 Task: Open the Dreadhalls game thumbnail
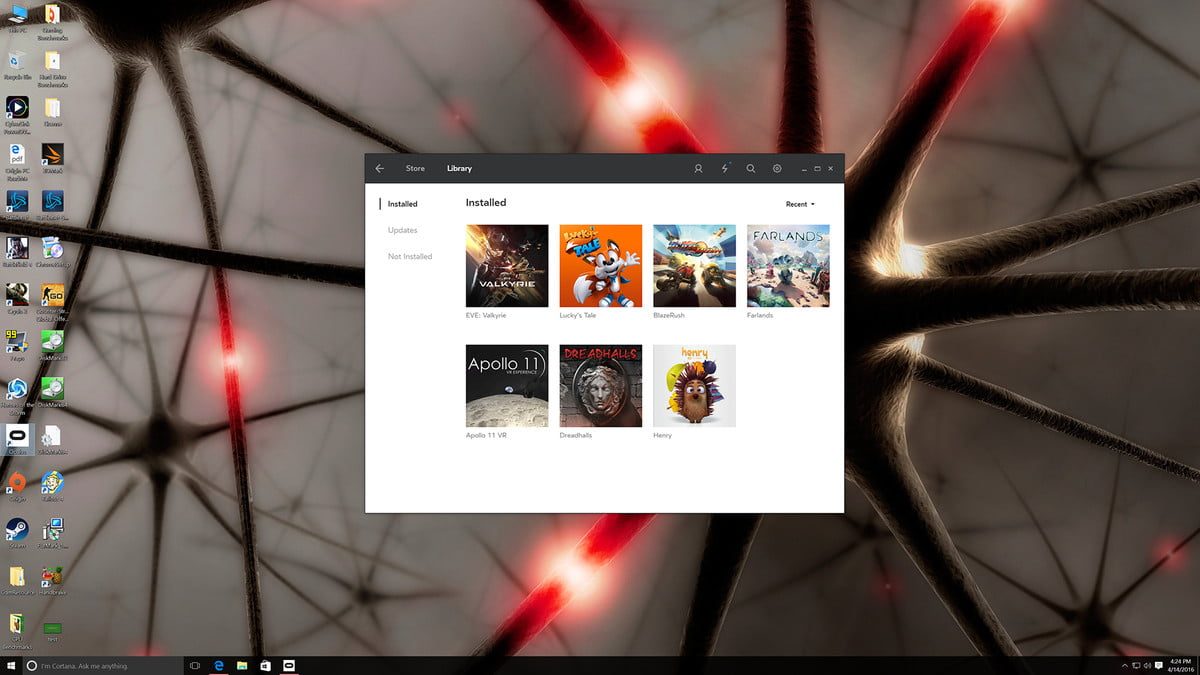point(601,386)
